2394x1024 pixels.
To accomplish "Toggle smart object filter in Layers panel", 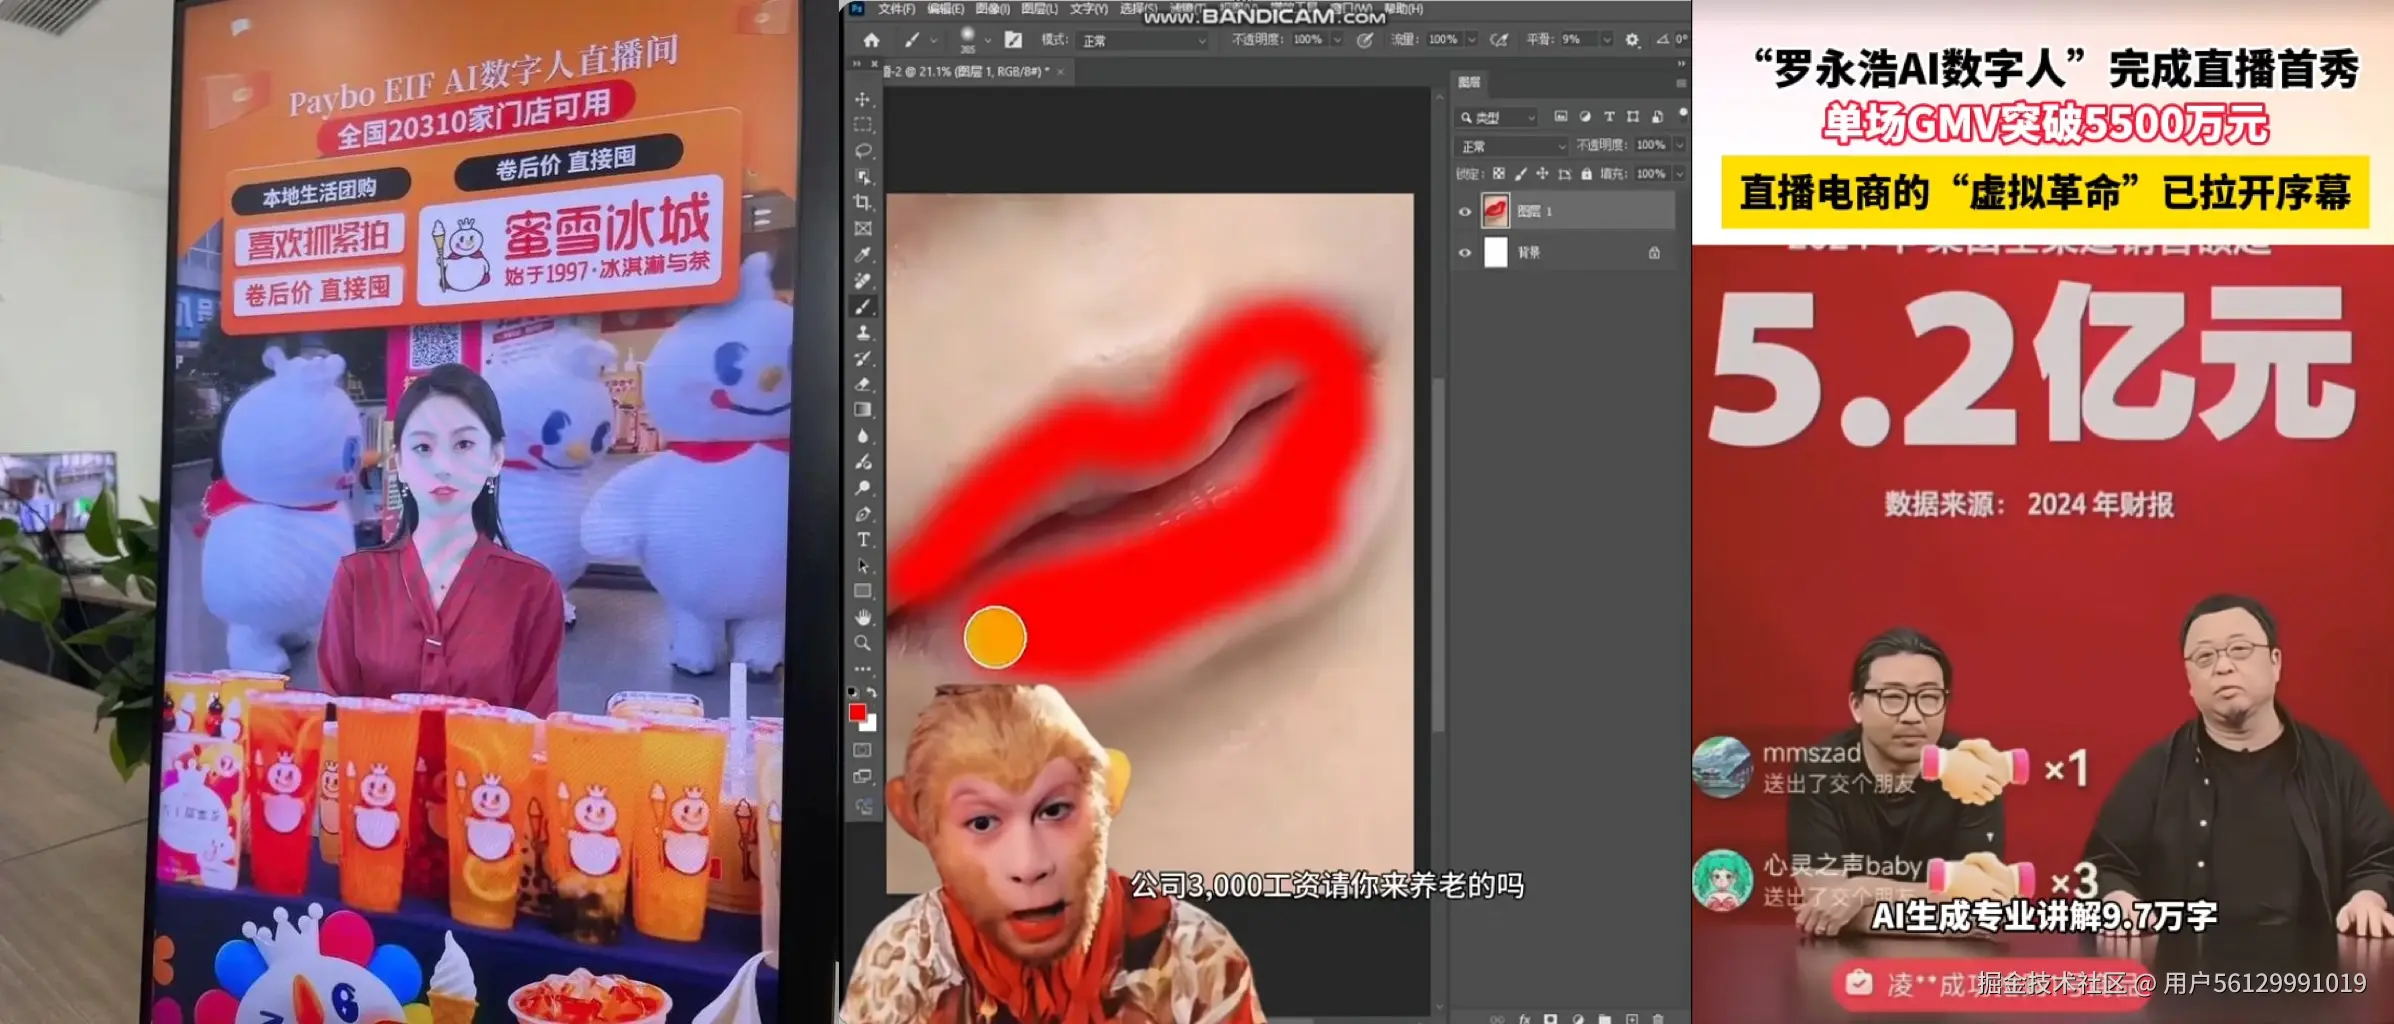I will tap(1657, 117).
